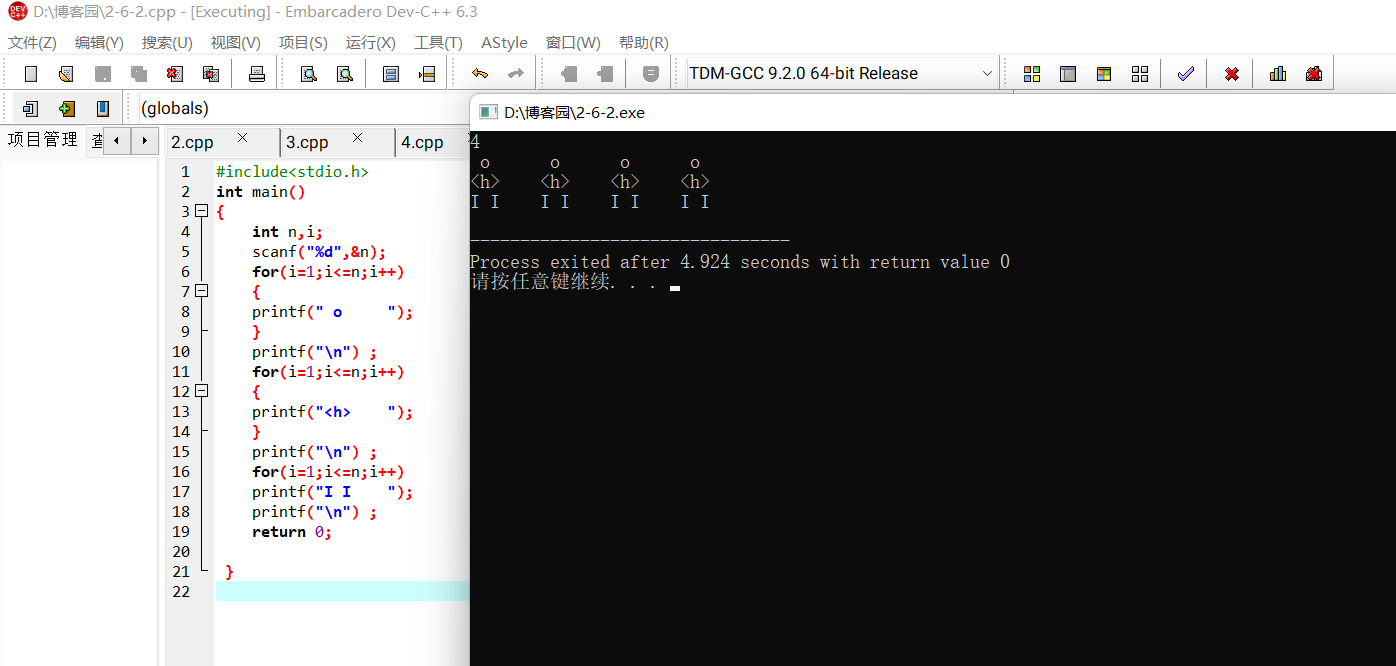Screen dimensions: 1396x666
Task: Click the red X stop execution icon
Action: (x=1232, y=74)
